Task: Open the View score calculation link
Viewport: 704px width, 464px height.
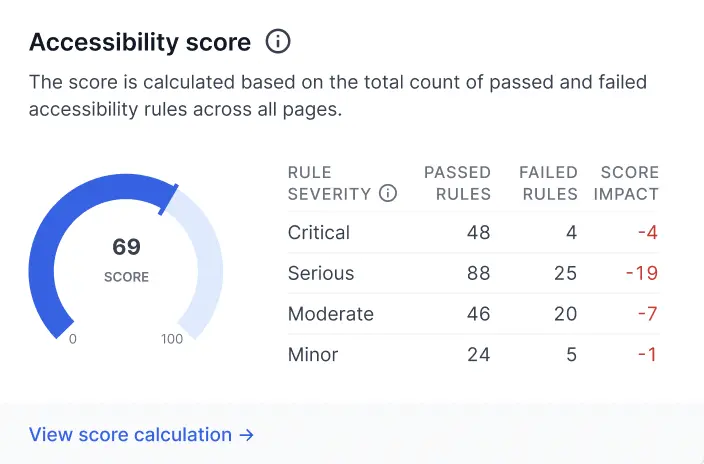Action: click(x=141, y=435)
